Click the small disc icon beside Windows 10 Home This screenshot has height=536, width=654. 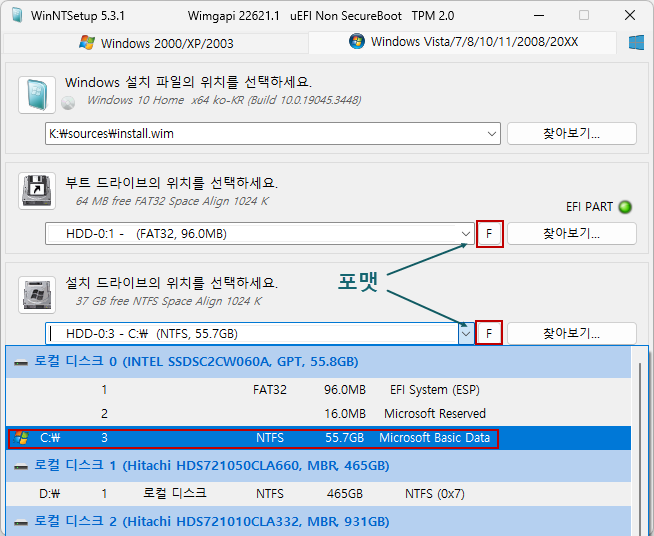(x=68, y=102)
